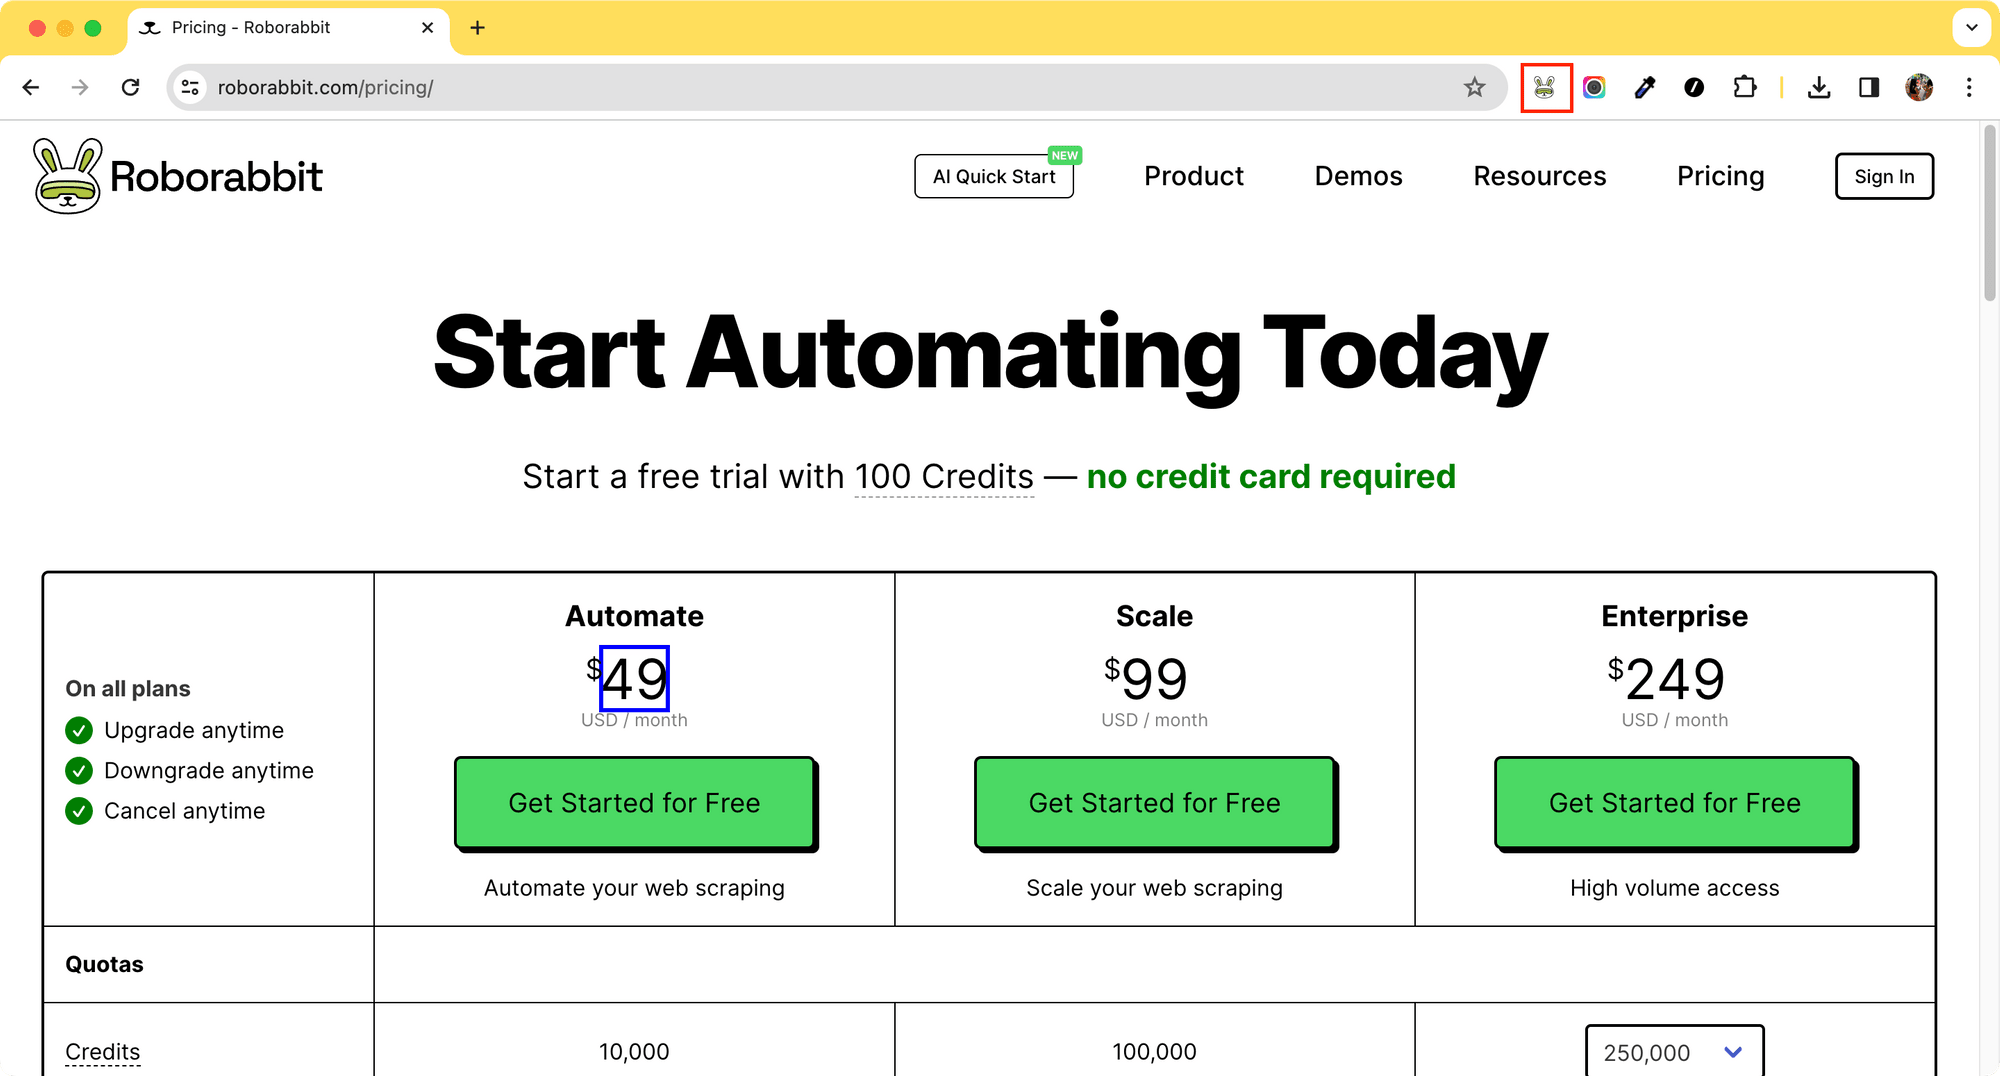Click Get Started for Free under Scale

(1154, 803)
